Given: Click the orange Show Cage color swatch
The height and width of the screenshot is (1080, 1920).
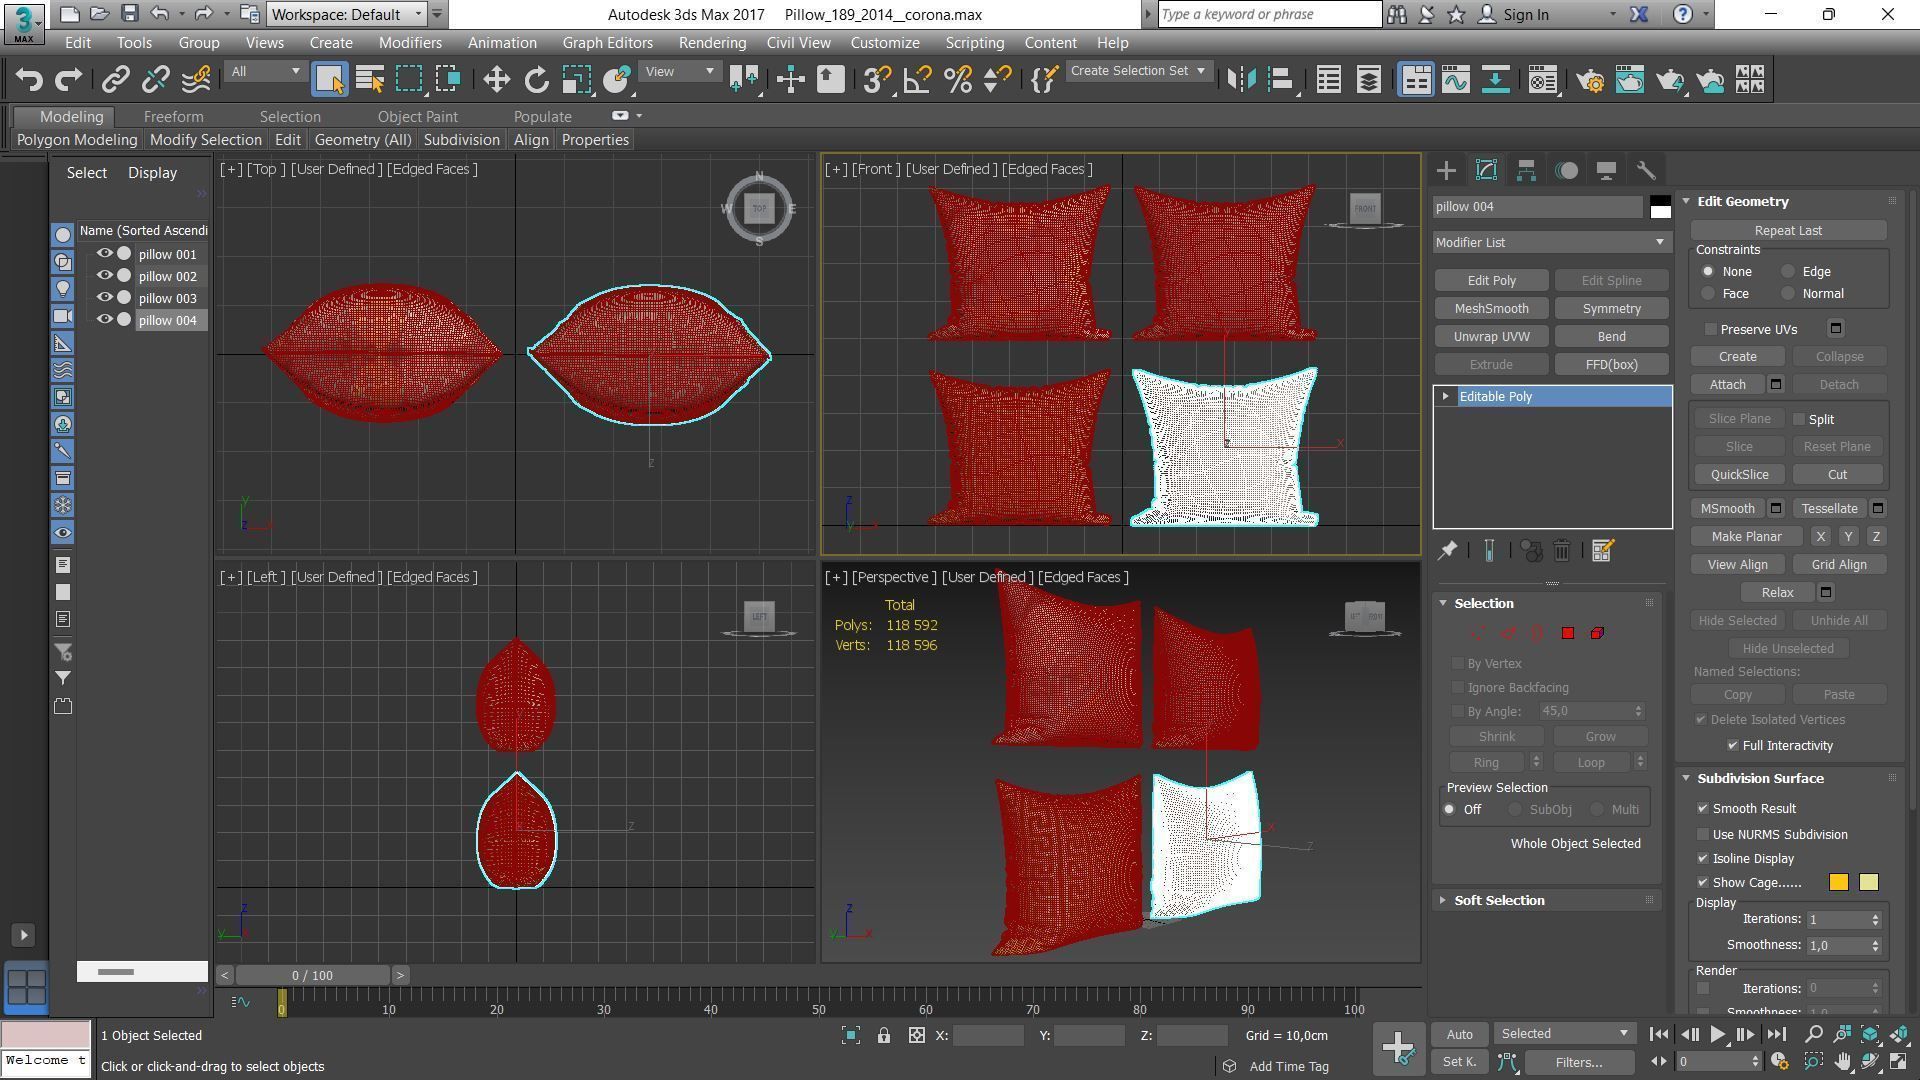Looking at the screenshot, I should [x=1838, y=883].
